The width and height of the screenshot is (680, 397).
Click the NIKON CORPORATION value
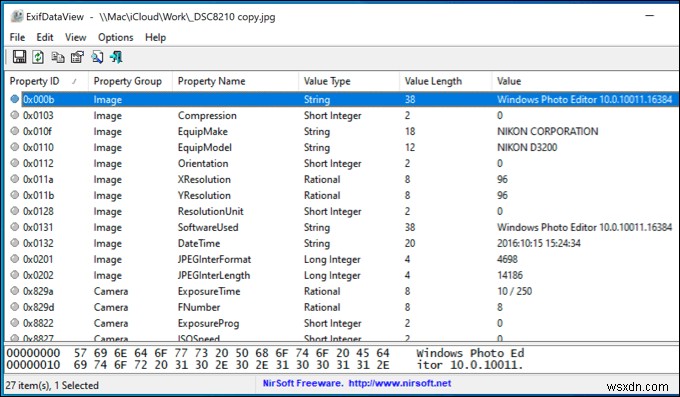point(547,131)
